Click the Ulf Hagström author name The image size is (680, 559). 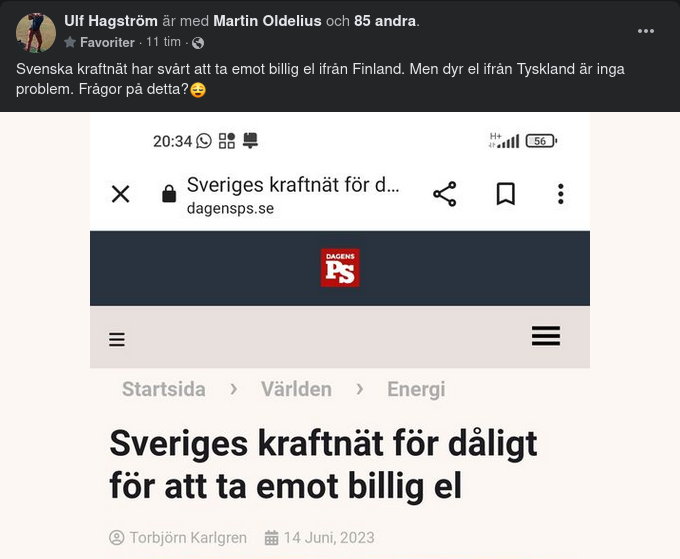click(x=111, y=21)
